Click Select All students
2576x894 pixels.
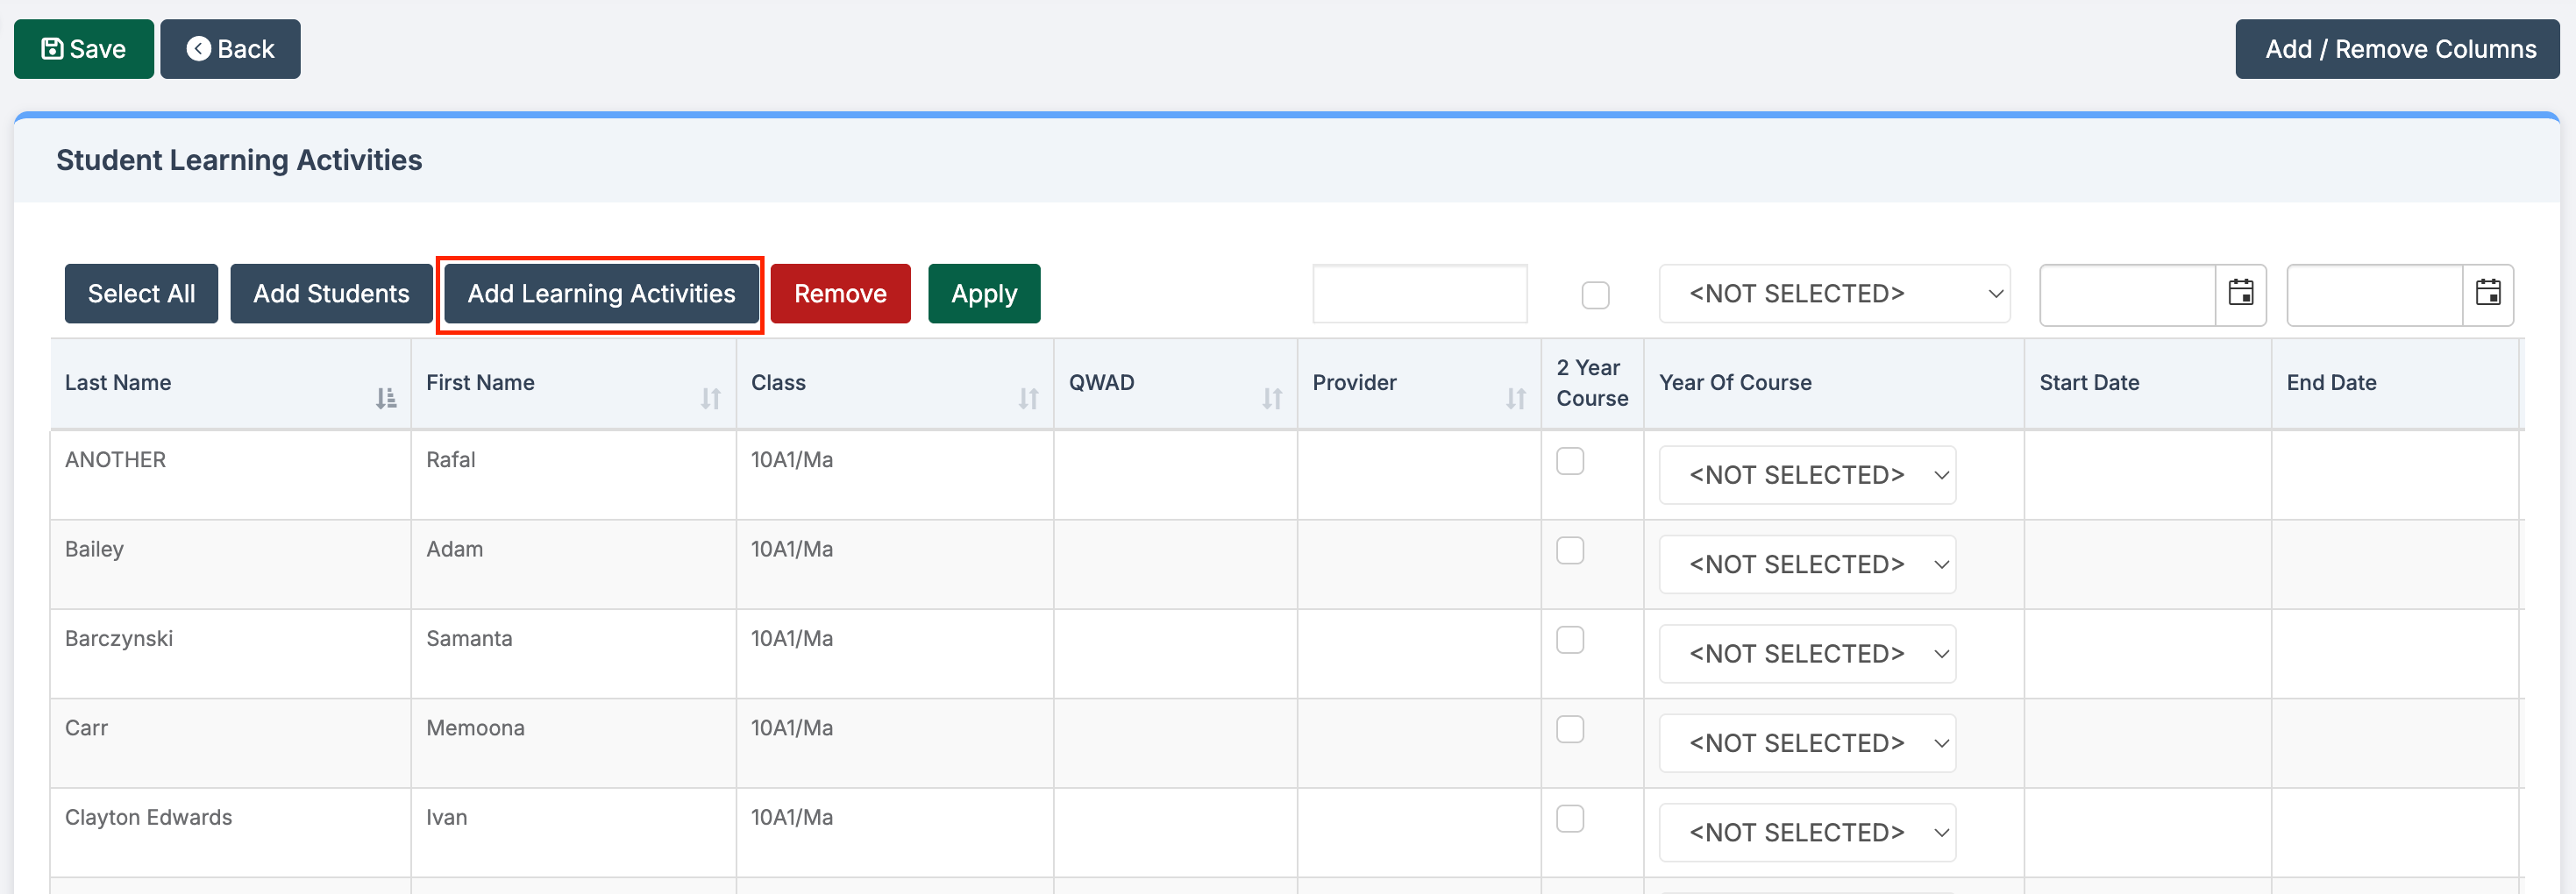[141, 294]
